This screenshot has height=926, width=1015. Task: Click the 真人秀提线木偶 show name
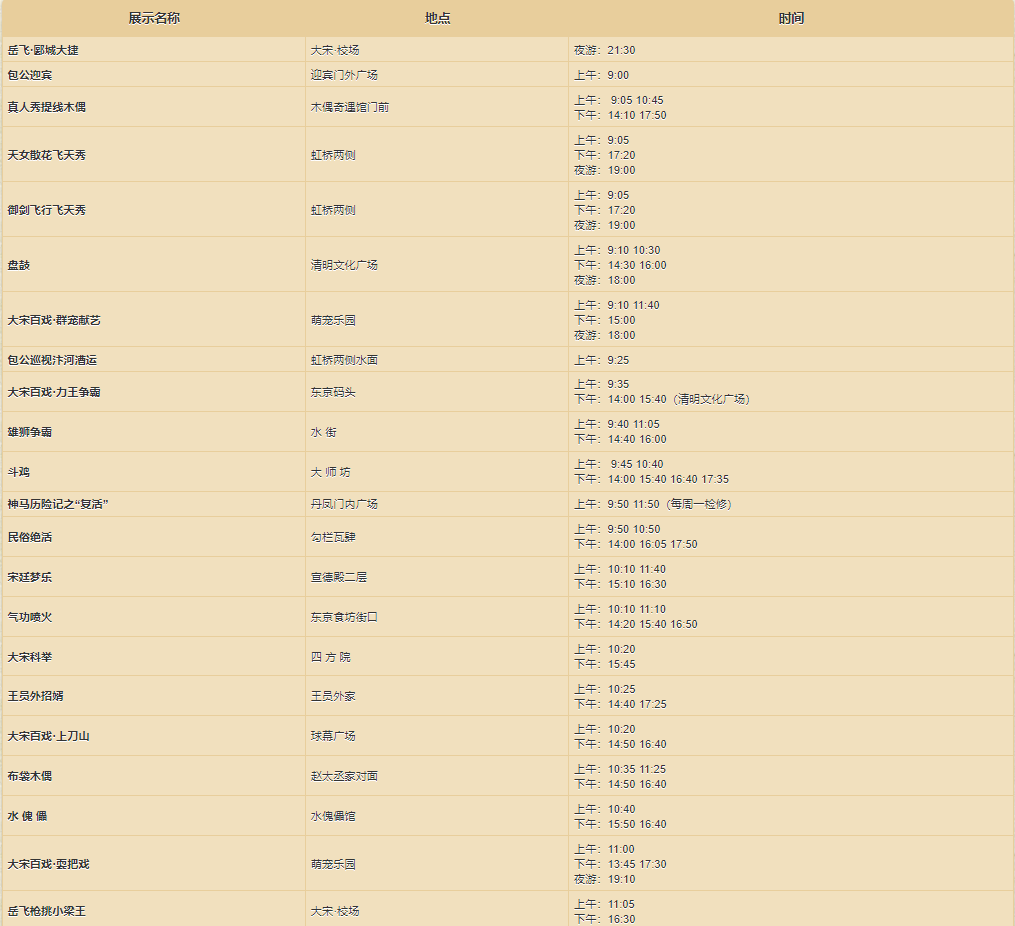pos(47,107)
